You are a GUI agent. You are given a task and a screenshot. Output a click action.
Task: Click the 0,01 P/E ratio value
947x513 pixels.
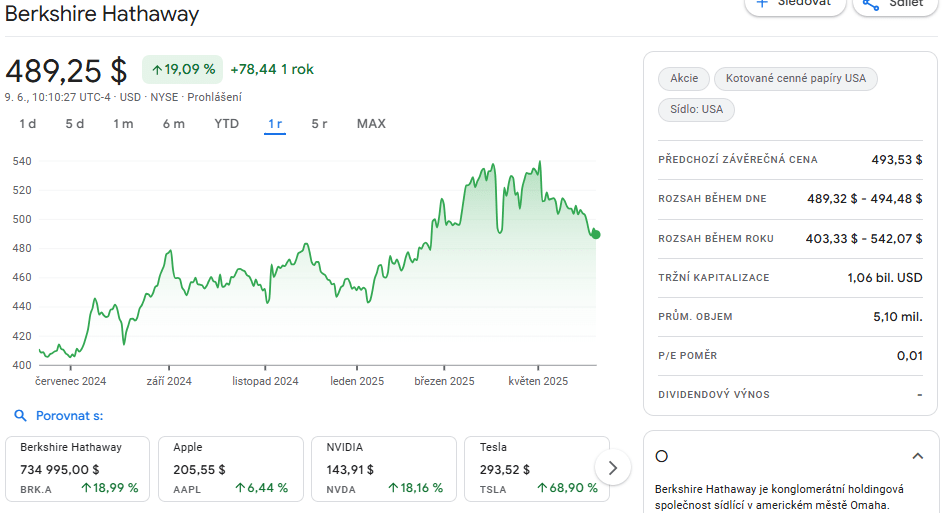[910, 356]
